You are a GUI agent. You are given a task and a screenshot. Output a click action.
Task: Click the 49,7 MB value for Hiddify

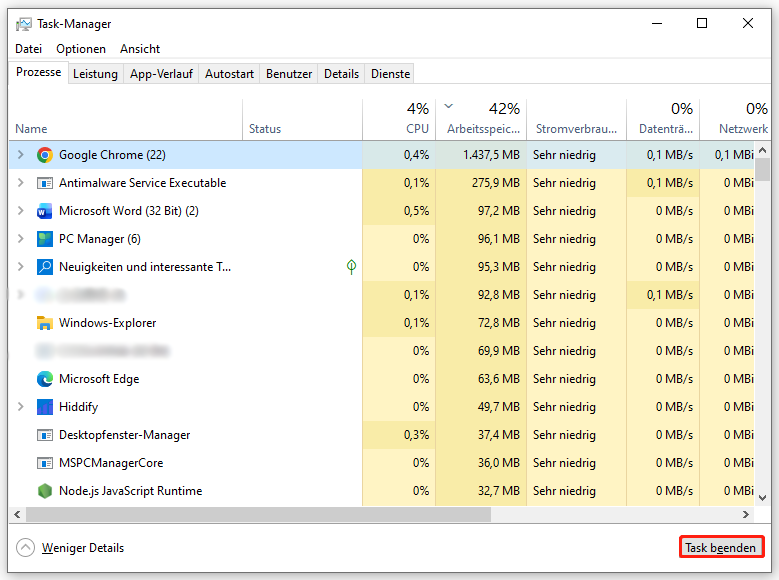coord(498,407)
